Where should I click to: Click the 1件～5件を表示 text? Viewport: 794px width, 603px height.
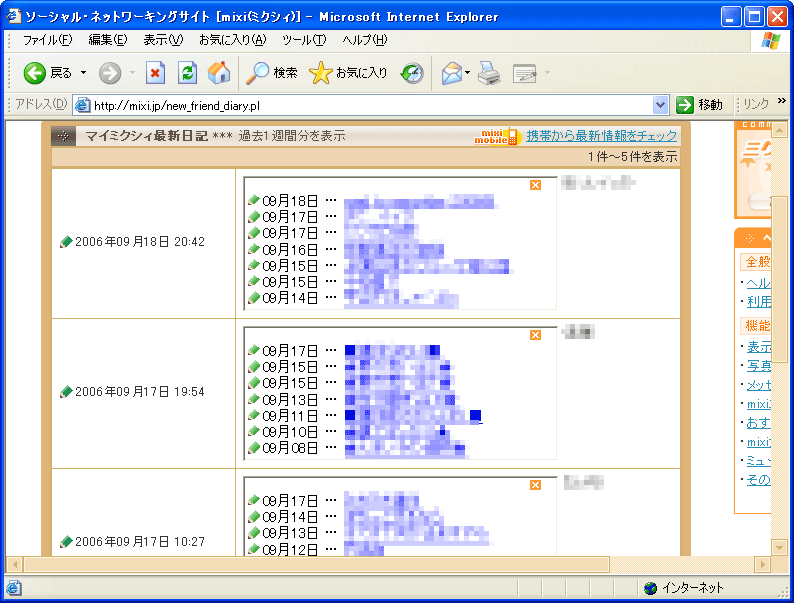632,157
